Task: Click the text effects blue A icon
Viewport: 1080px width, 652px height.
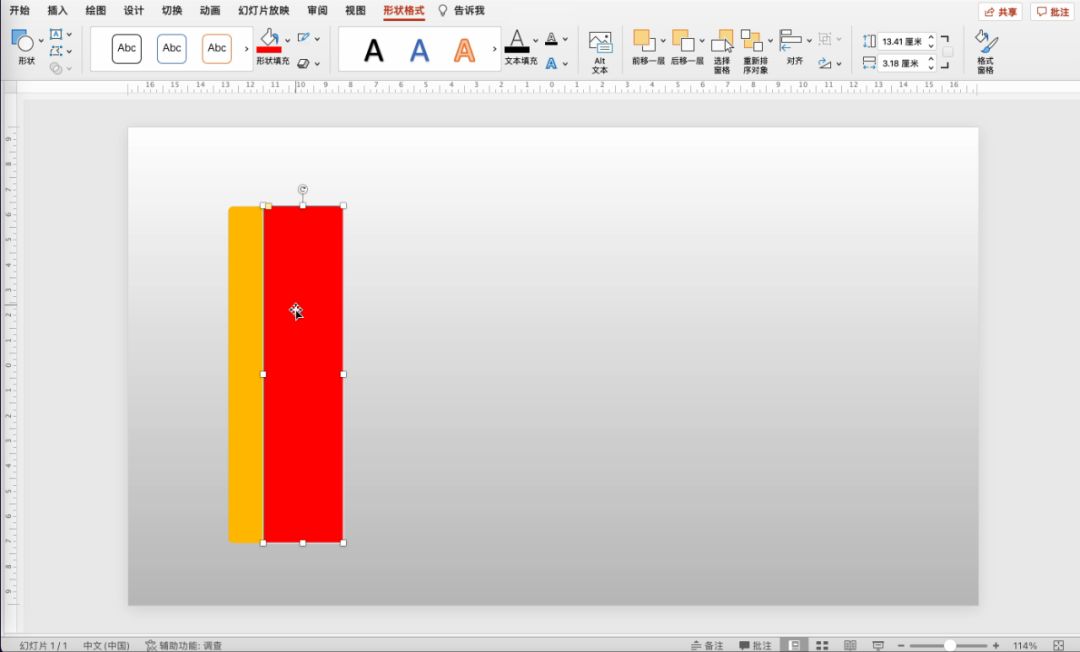Action: point(551,63)
